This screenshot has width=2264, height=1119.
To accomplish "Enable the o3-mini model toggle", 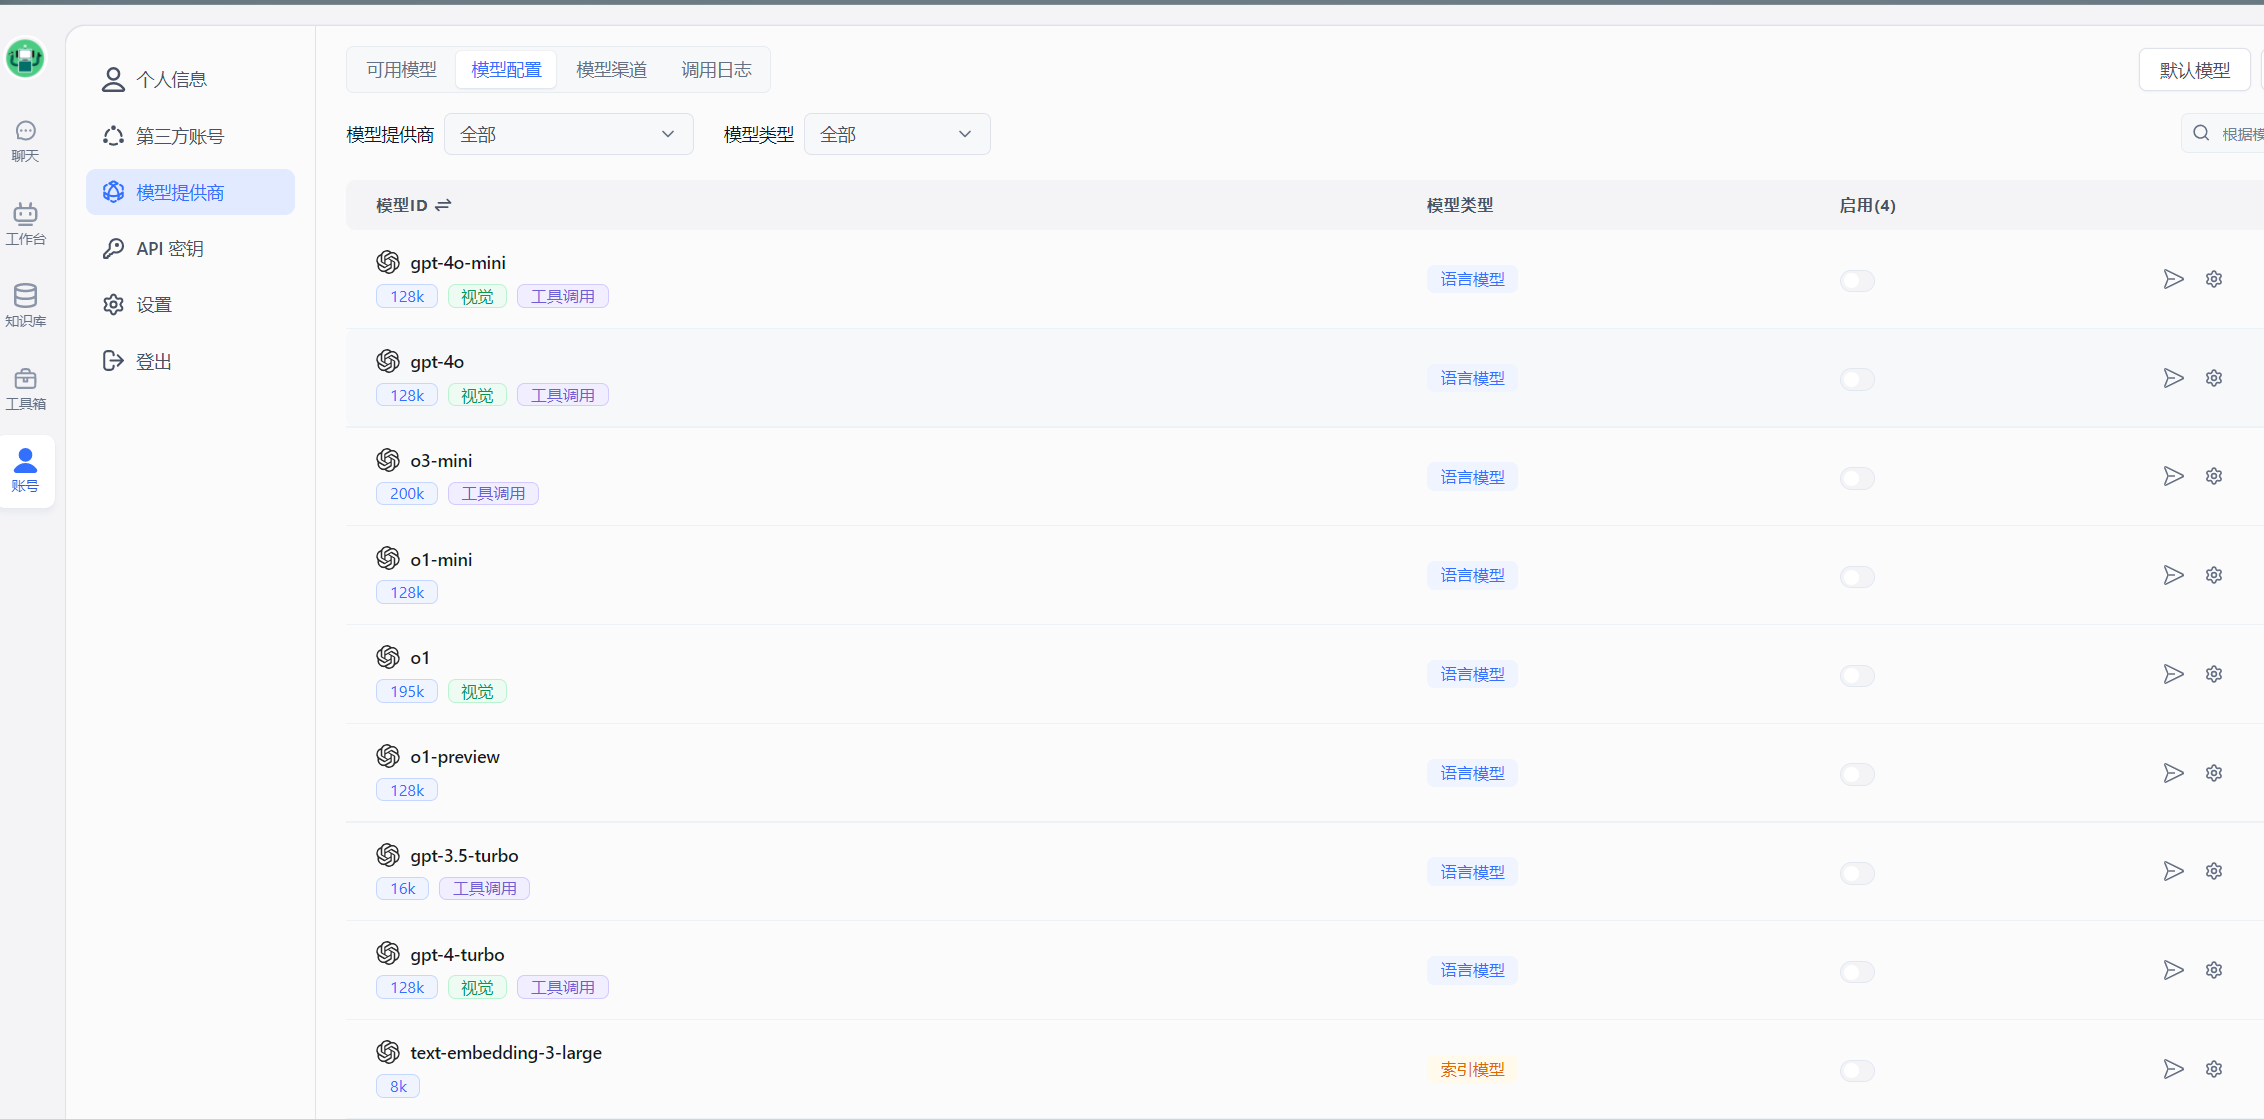I will coord(1857,478).
